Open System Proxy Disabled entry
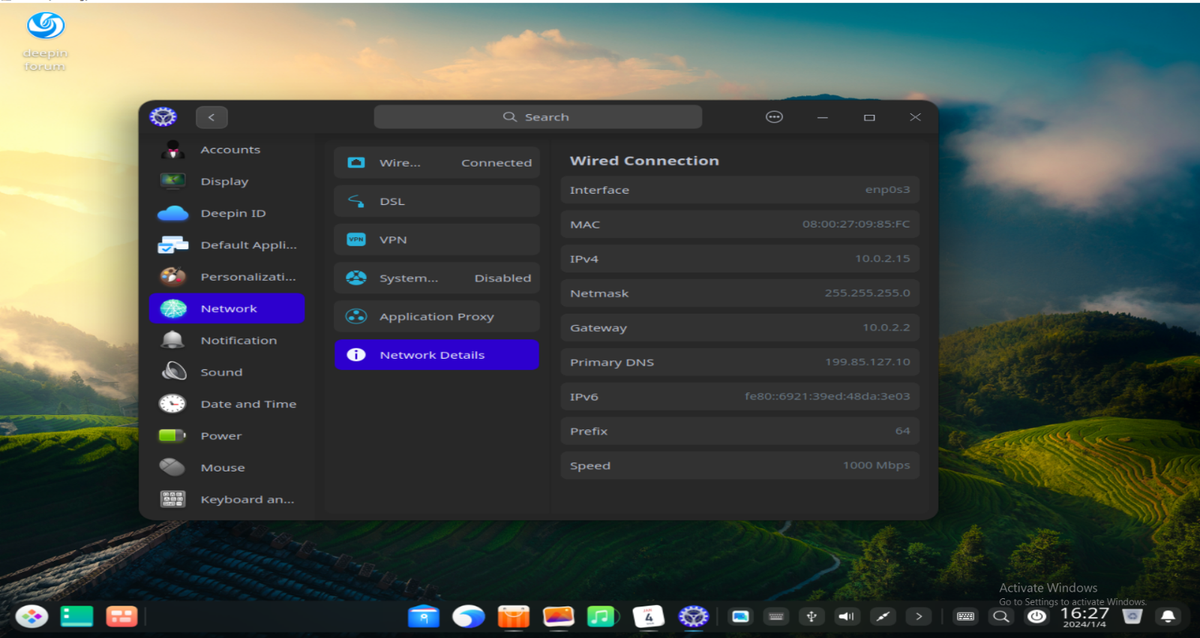The image size is (1200, 638). point(436,278)
